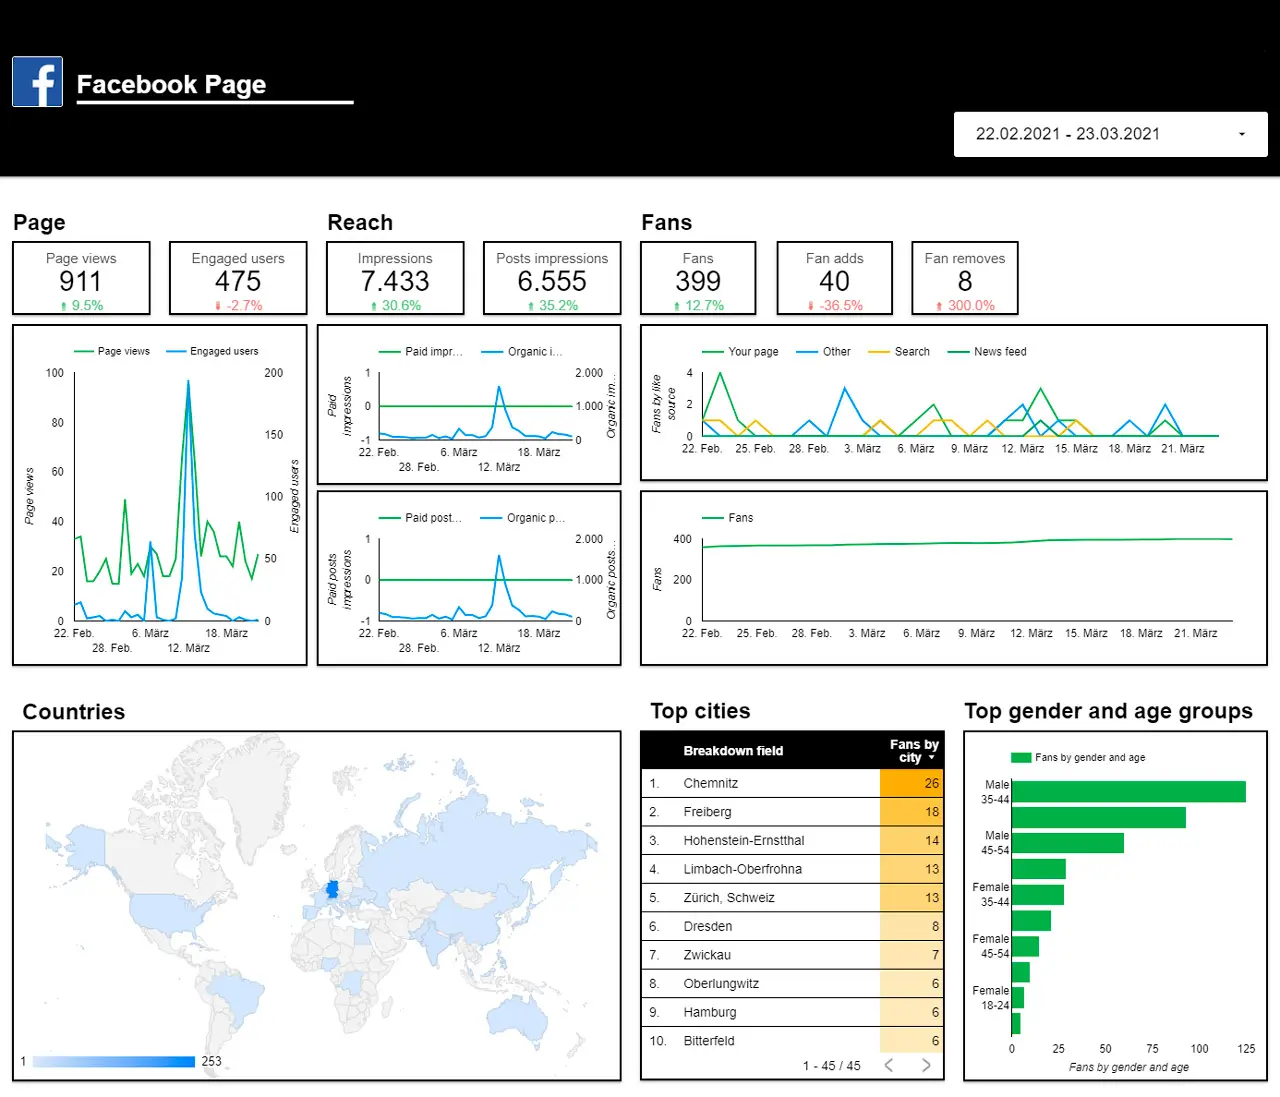Click the 9.5% change under Page views
This screenshot has width=1280, height=1097.
tap(82, 305)
